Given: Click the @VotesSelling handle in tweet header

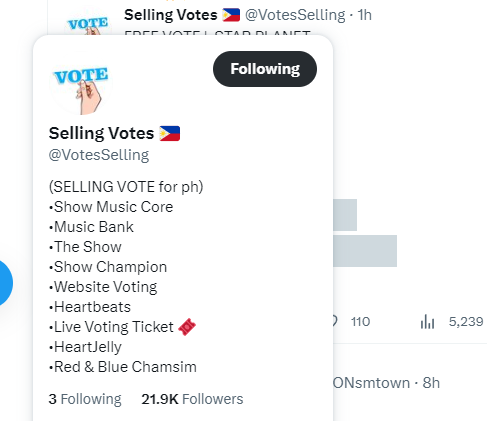Looking at the screenshot, I should point(295,15).
